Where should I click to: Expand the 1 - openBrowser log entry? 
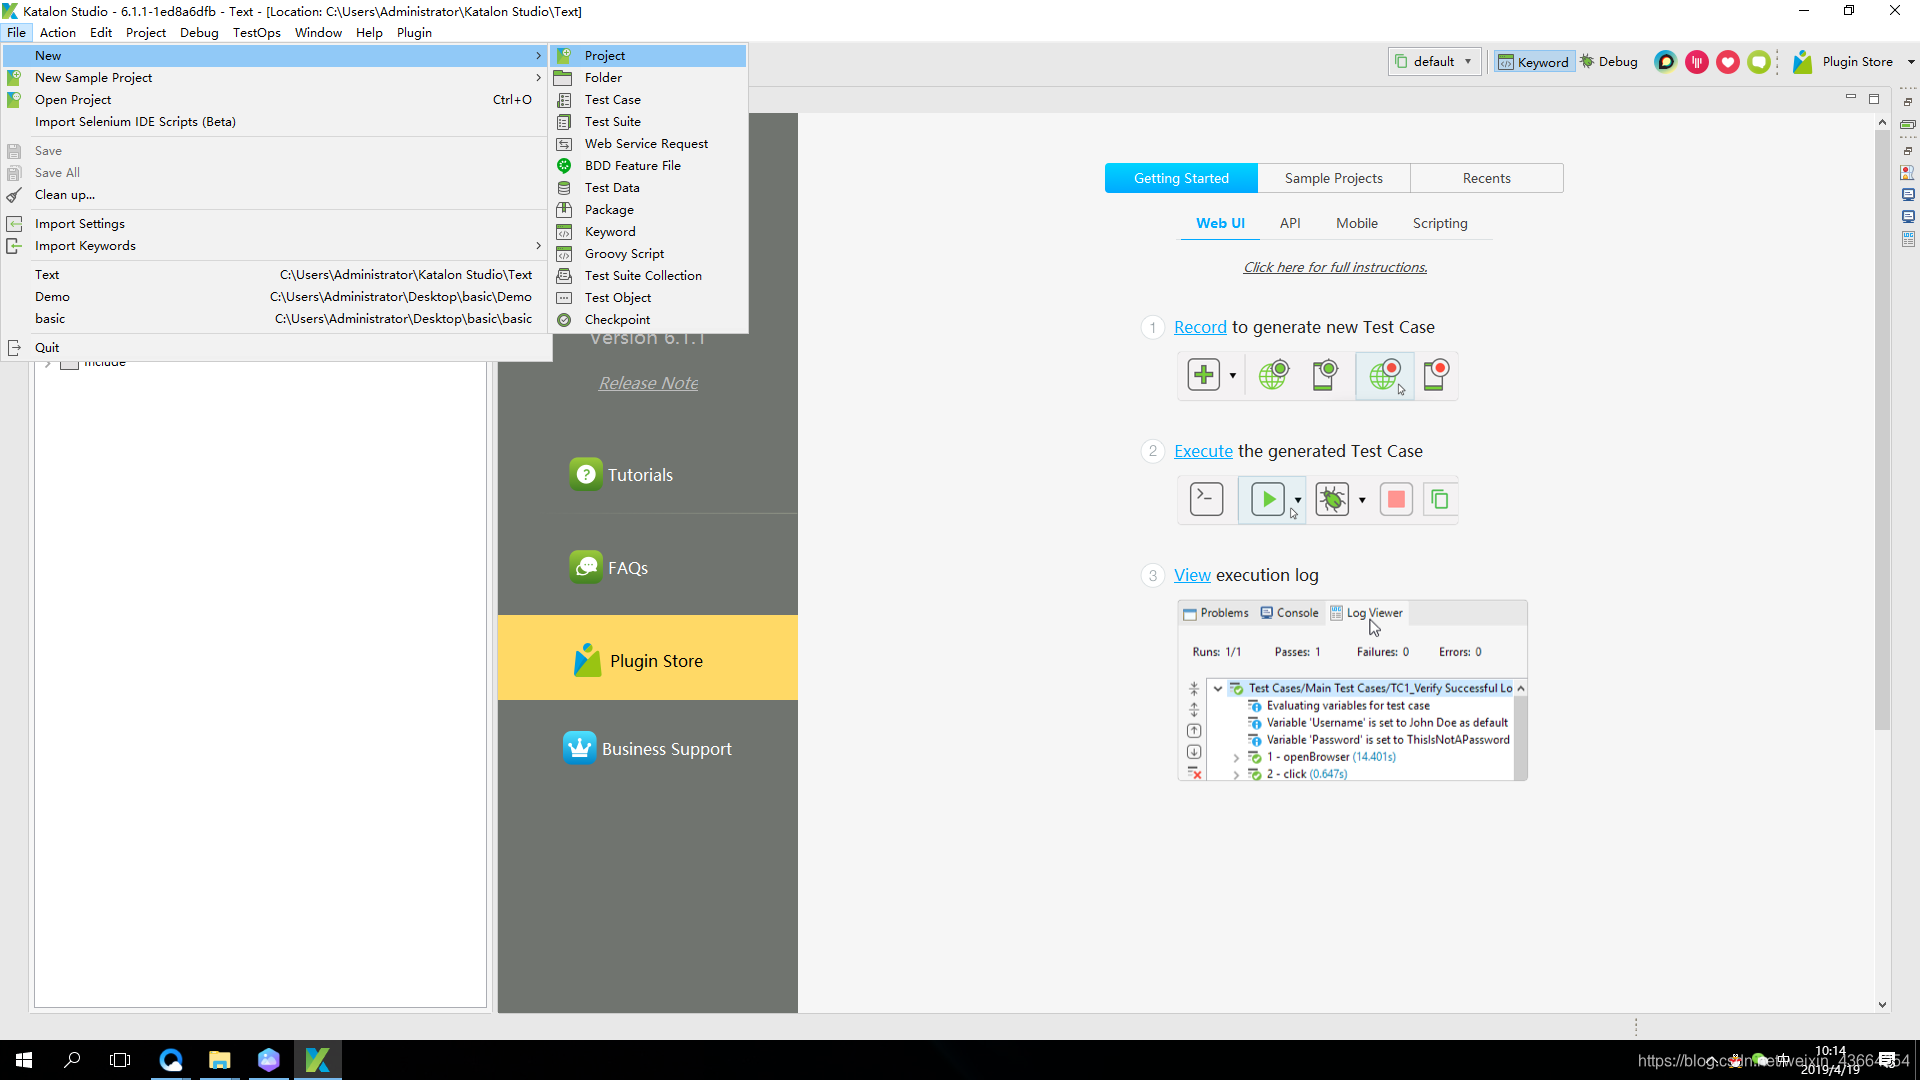click(1236, 758)
